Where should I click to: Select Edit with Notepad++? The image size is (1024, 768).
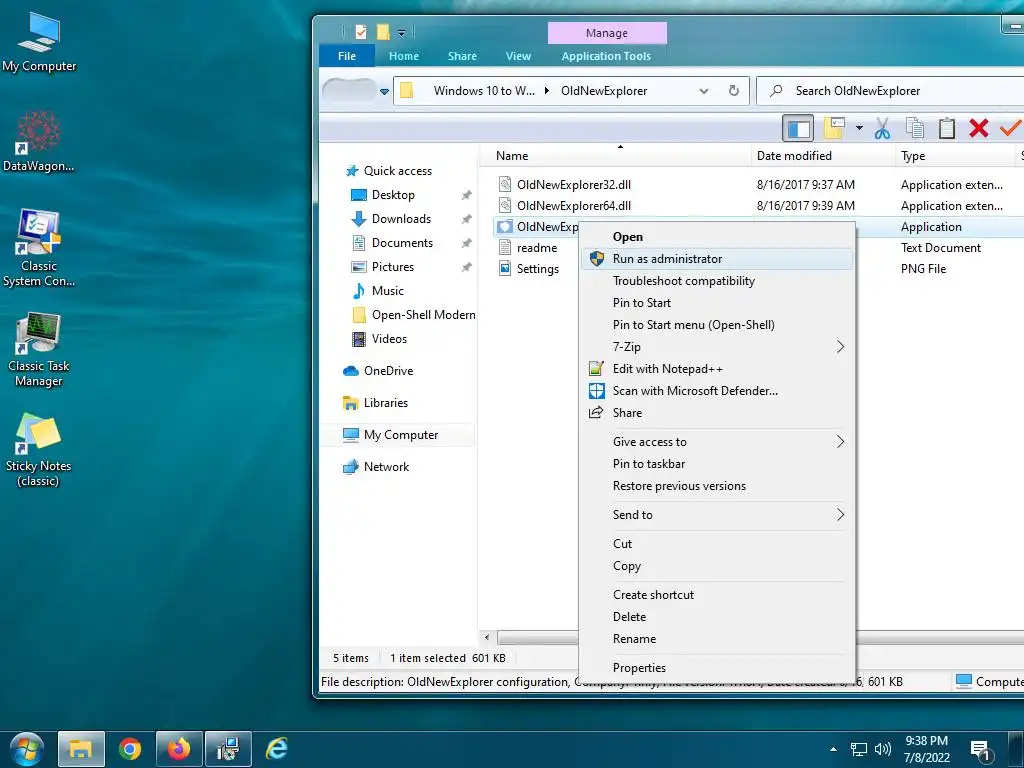pos(716,369)
